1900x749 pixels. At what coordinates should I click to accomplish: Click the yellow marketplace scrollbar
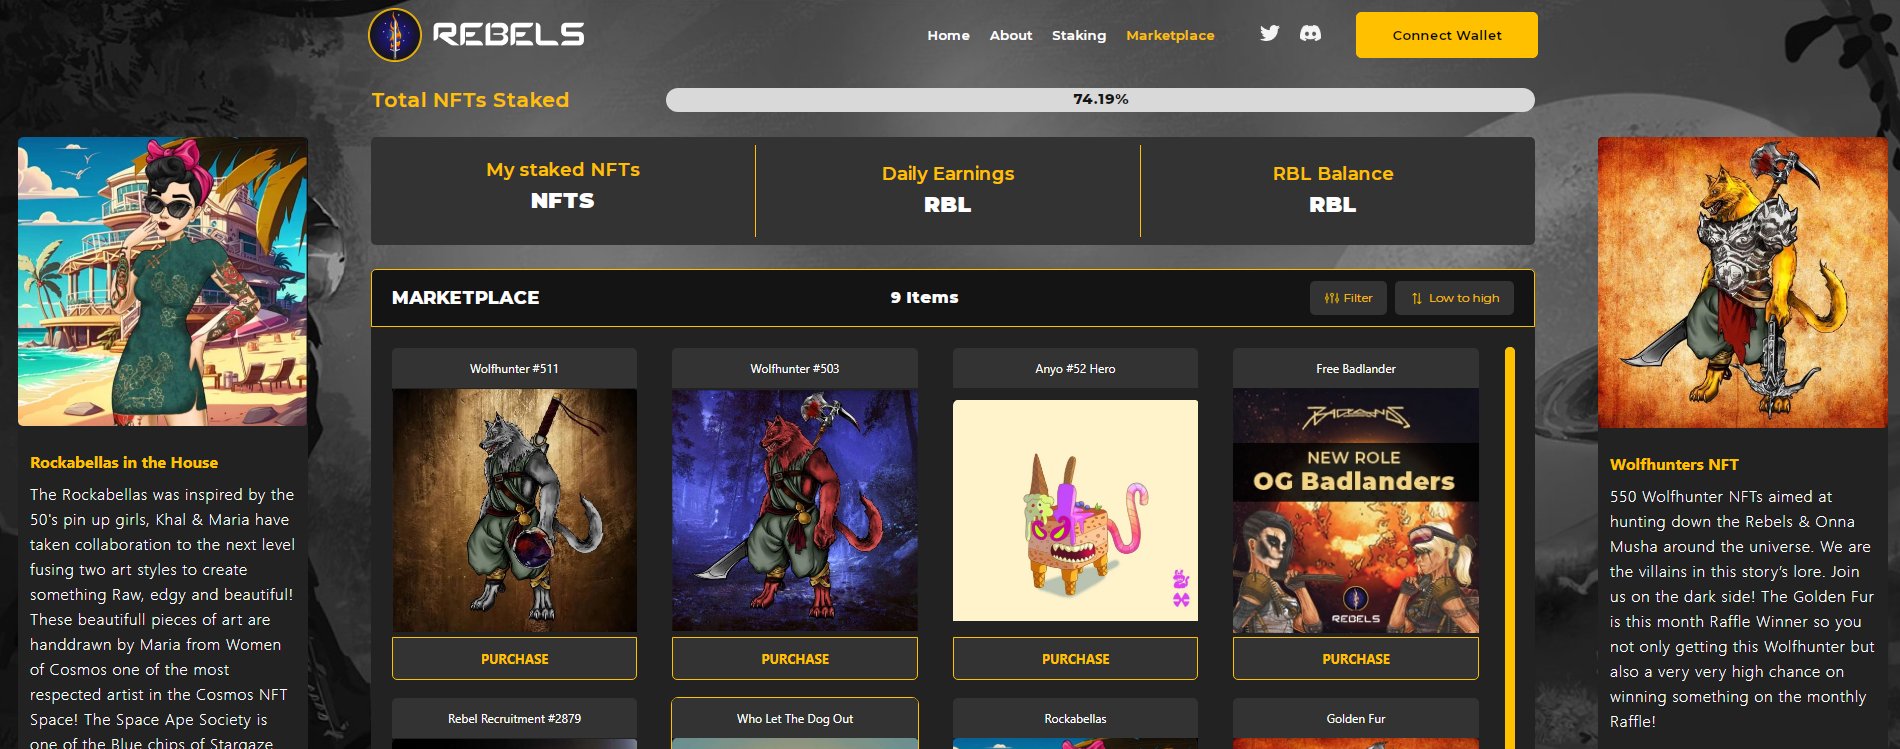(x=1510, y=547)
